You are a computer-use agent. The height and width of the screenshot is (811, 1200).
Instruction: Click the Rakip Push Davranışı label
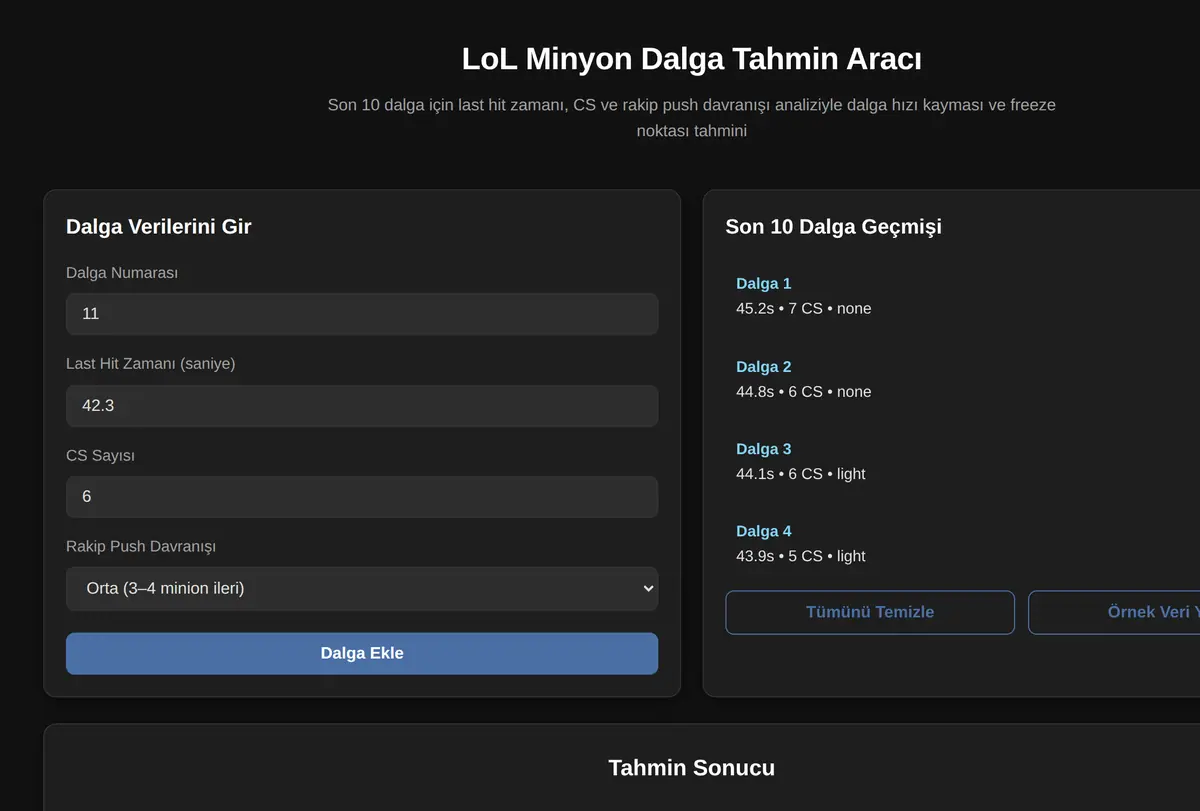[141, 547]
